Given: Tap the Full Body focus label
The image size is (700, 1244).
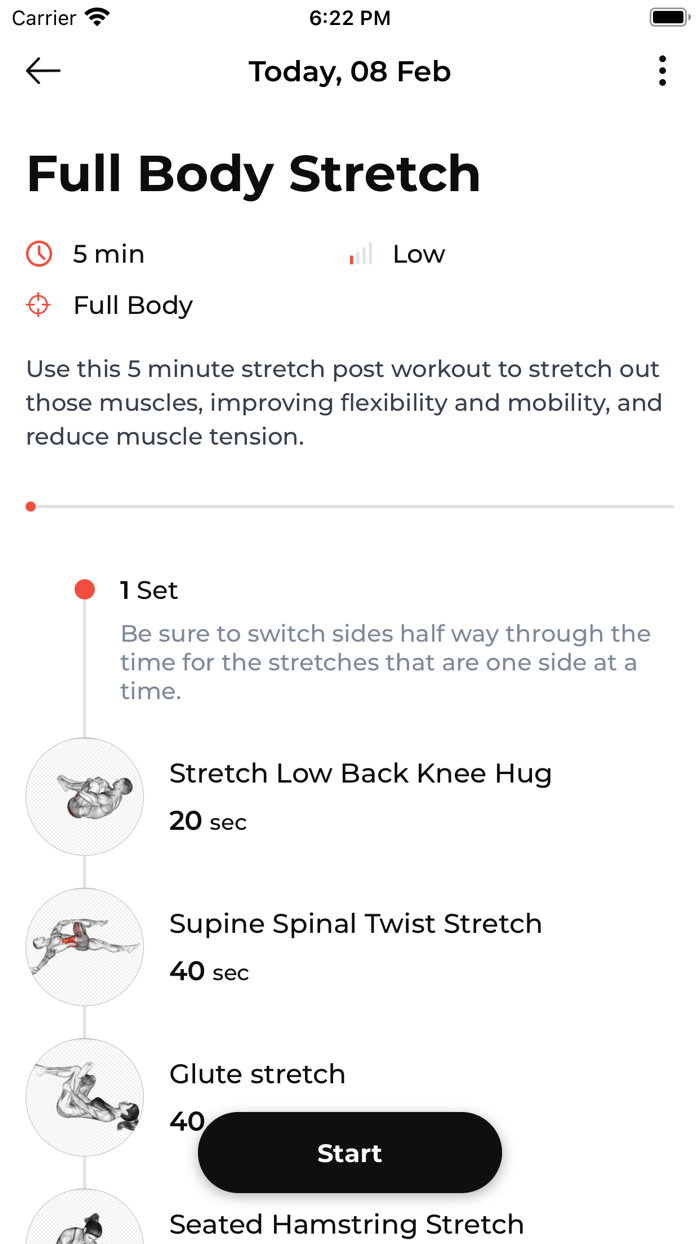Looking at the screenshot, I should 132,305.
